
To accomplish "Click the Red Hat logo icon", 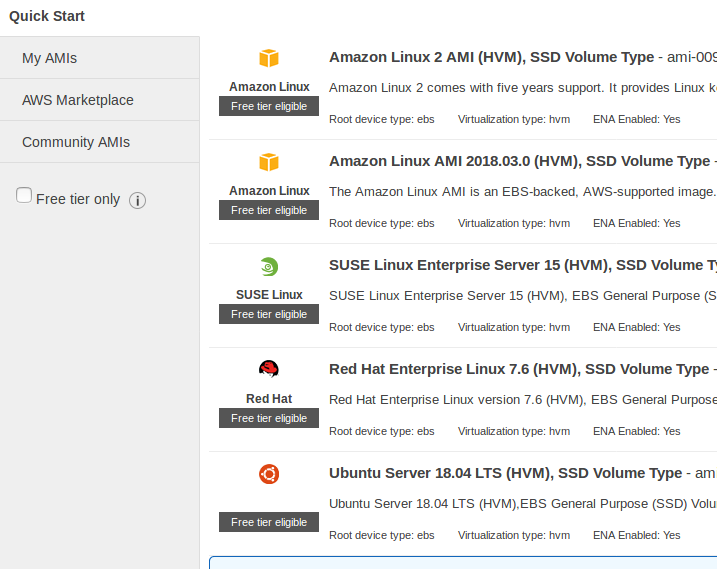I will [269, 369].
